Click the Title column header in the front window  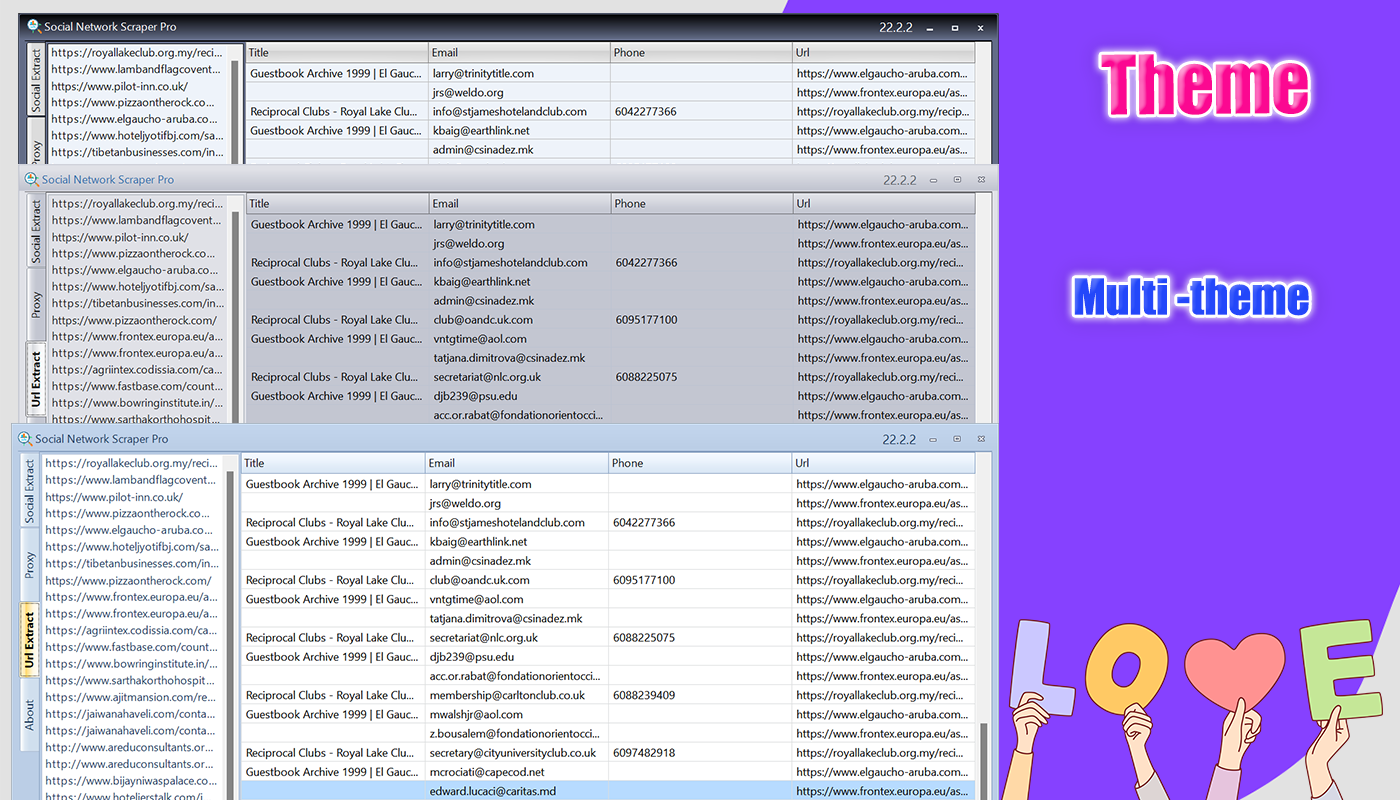coord(333,463)
